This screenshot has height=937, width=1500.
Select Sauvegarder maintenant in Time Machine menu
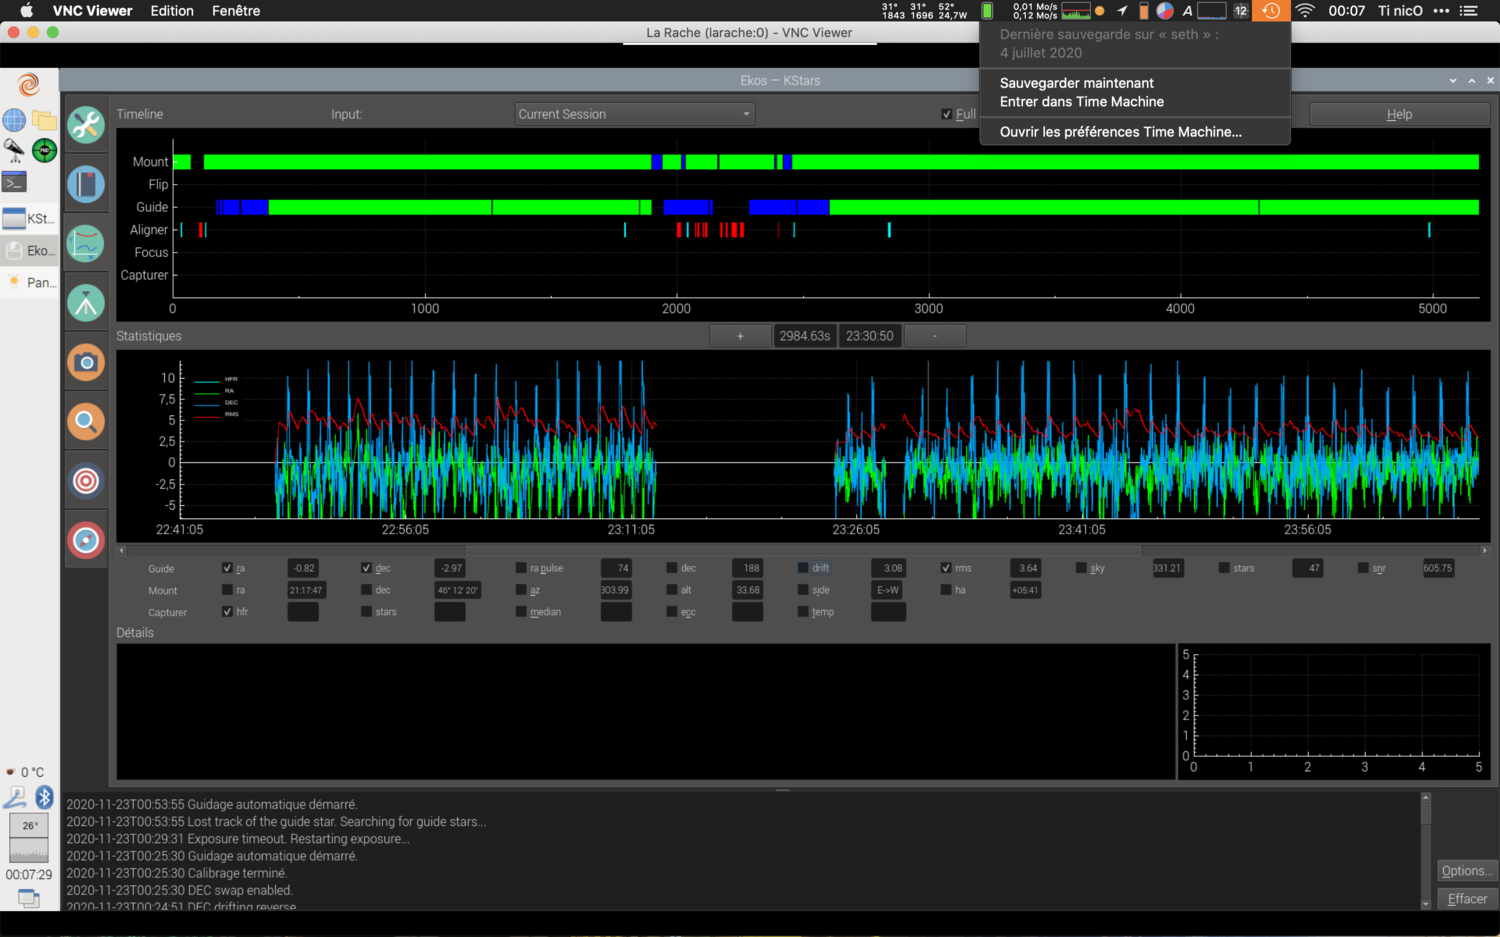click(x=1076, y=83)
